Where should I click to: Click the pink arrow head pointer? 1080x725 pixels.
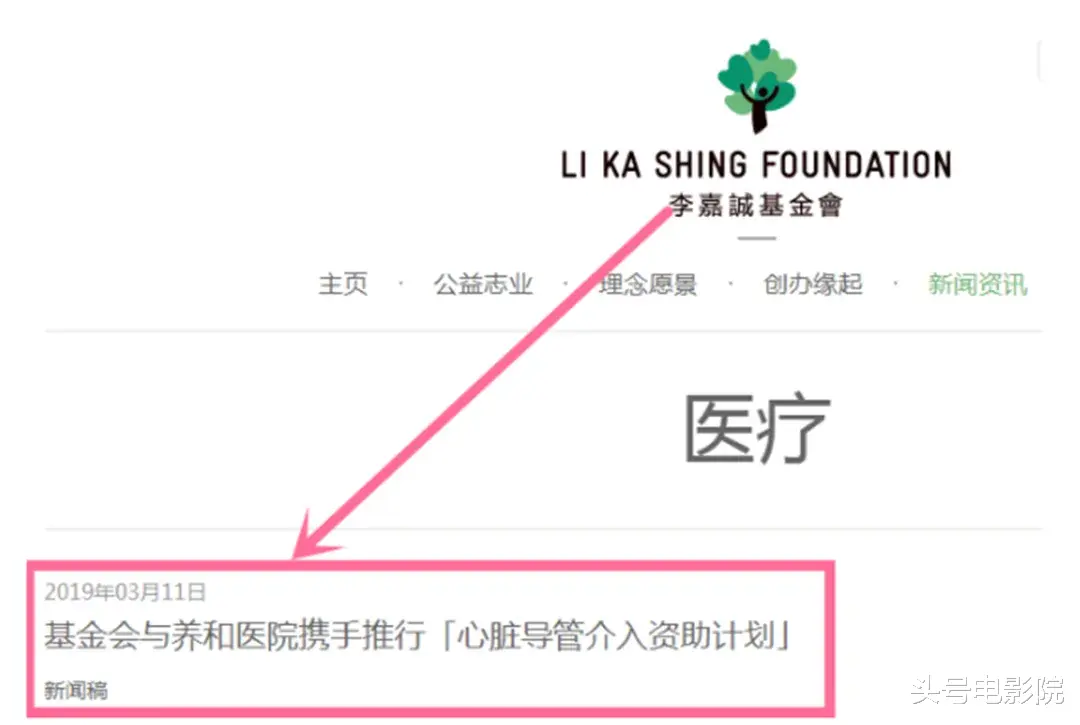point(313,538)
